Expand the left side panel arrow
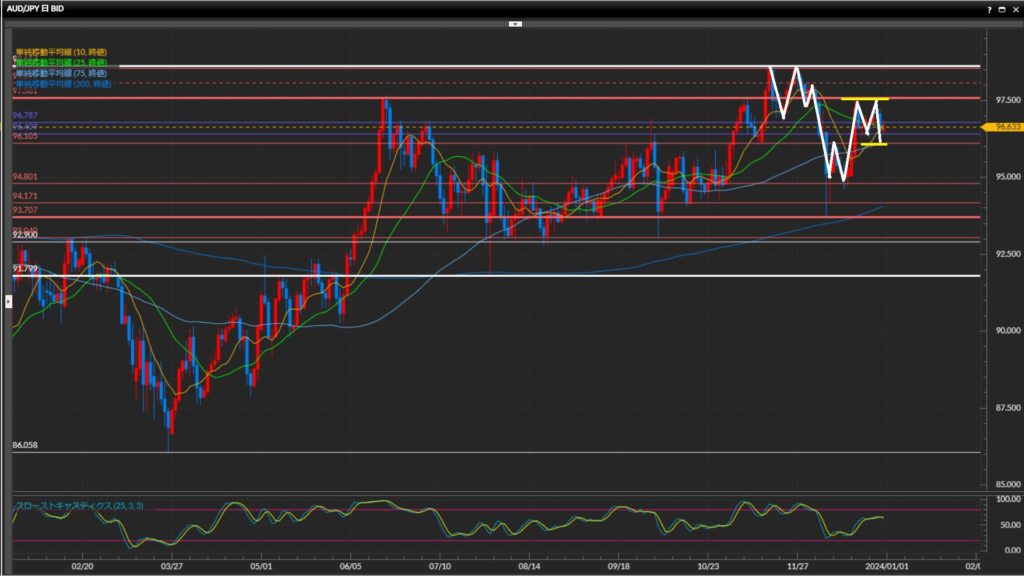 (7, 300)
